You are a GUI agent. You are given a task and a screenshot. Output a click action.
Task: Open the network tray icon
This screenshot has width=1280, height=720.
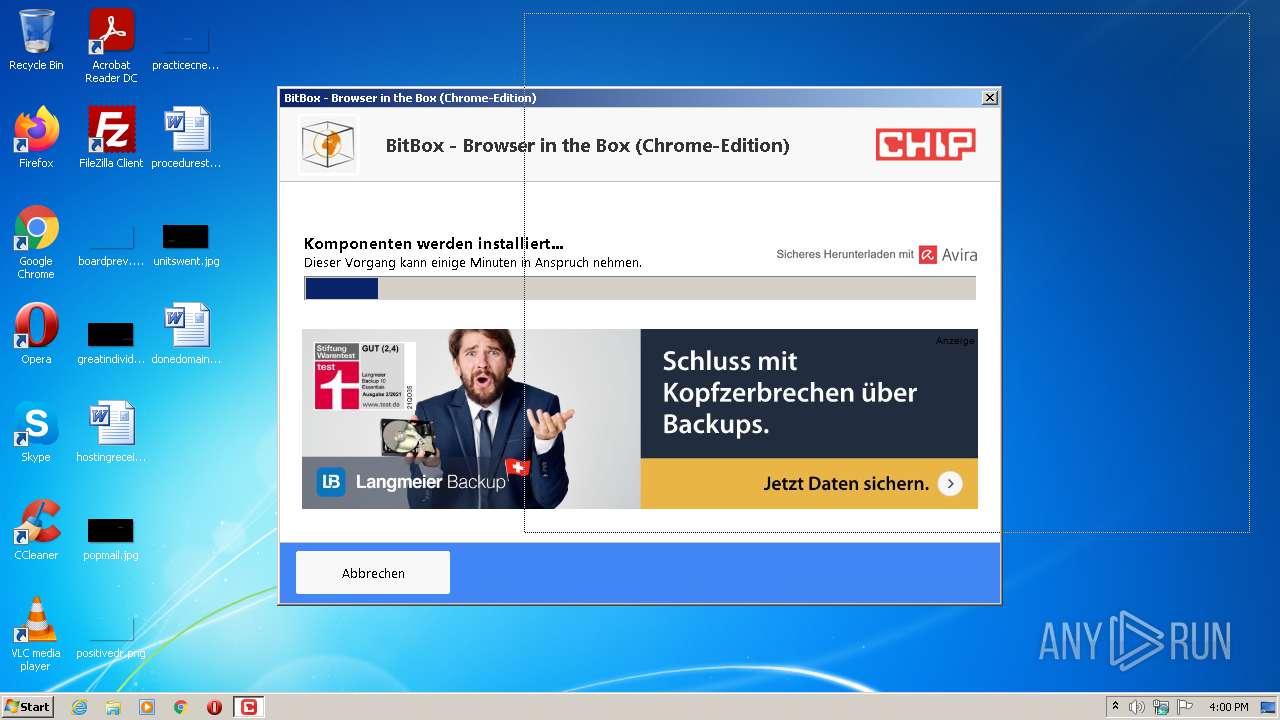[1161, 707]
